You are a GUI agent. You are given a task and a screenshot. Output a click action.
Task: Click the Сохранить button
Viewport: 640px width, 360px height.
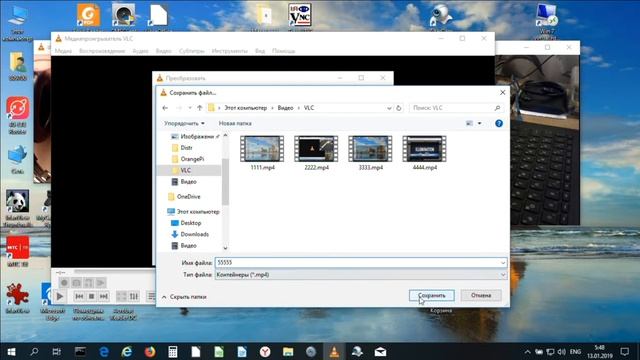click(x=431, y=295)
